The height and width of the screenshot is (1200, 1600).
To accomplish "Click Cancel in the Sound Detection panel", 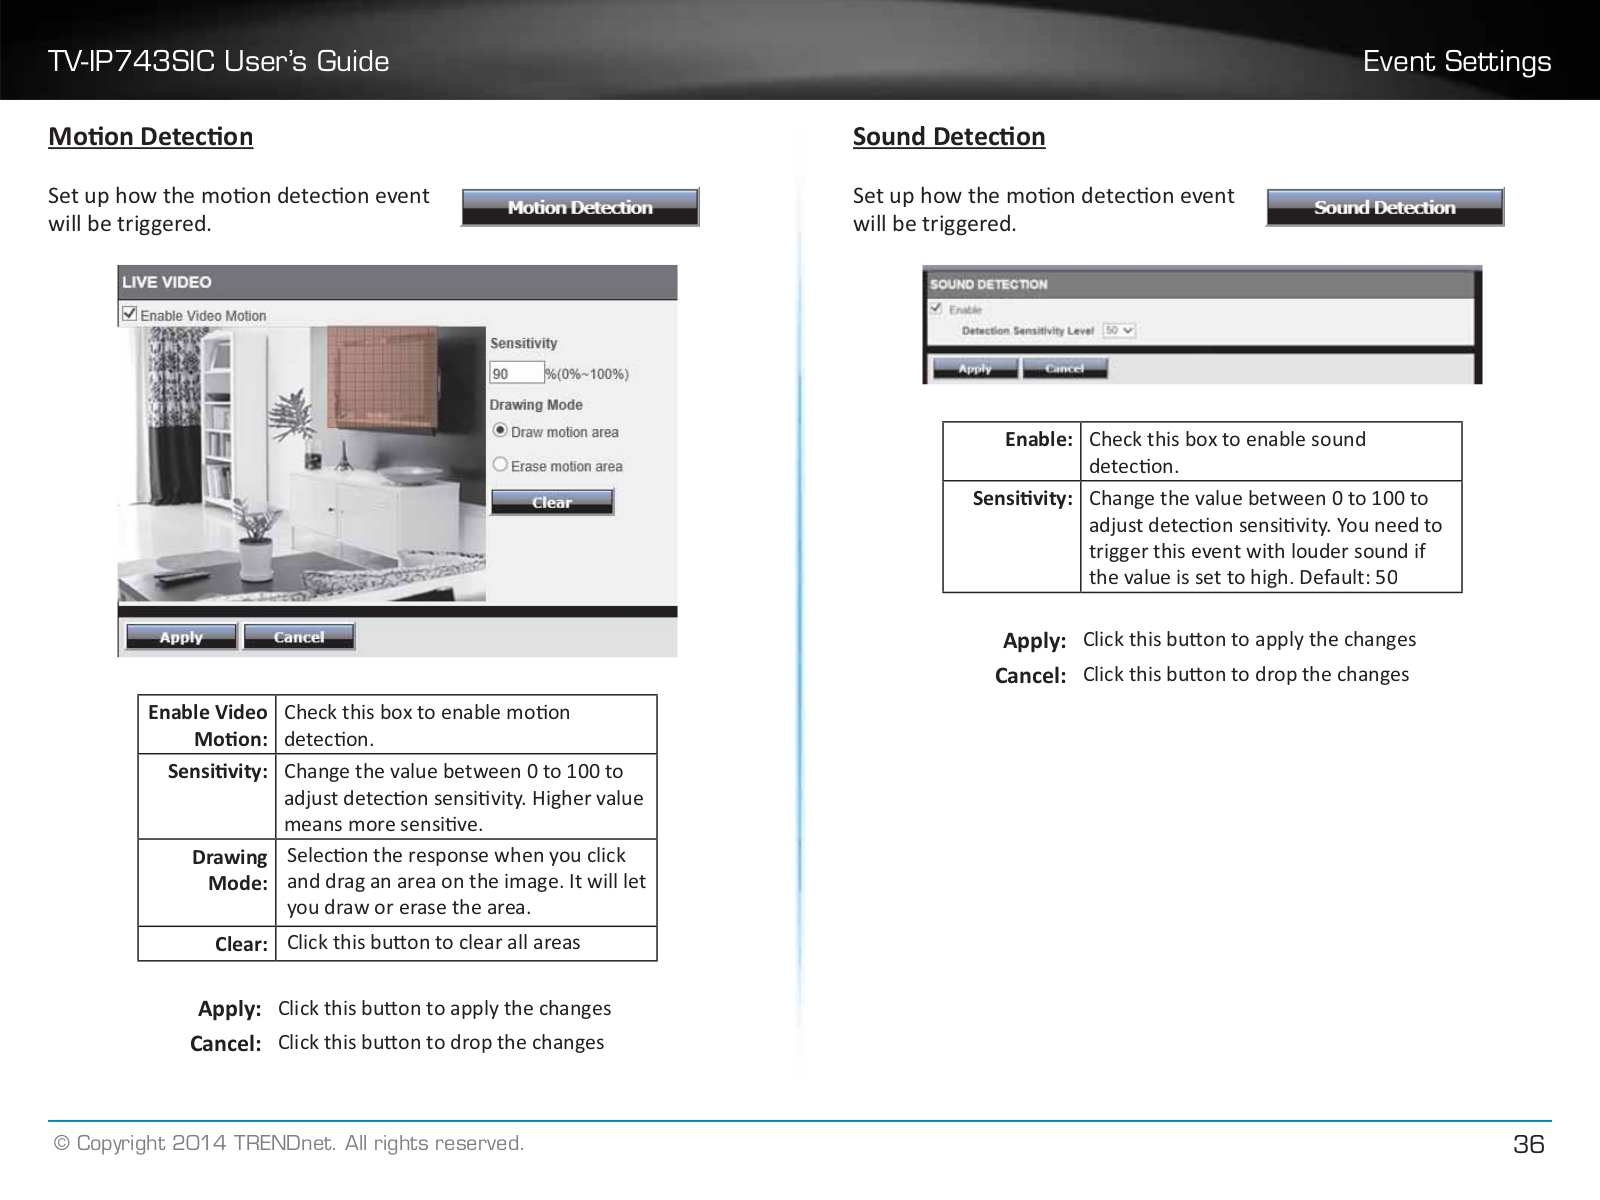I will [1064, 369].
